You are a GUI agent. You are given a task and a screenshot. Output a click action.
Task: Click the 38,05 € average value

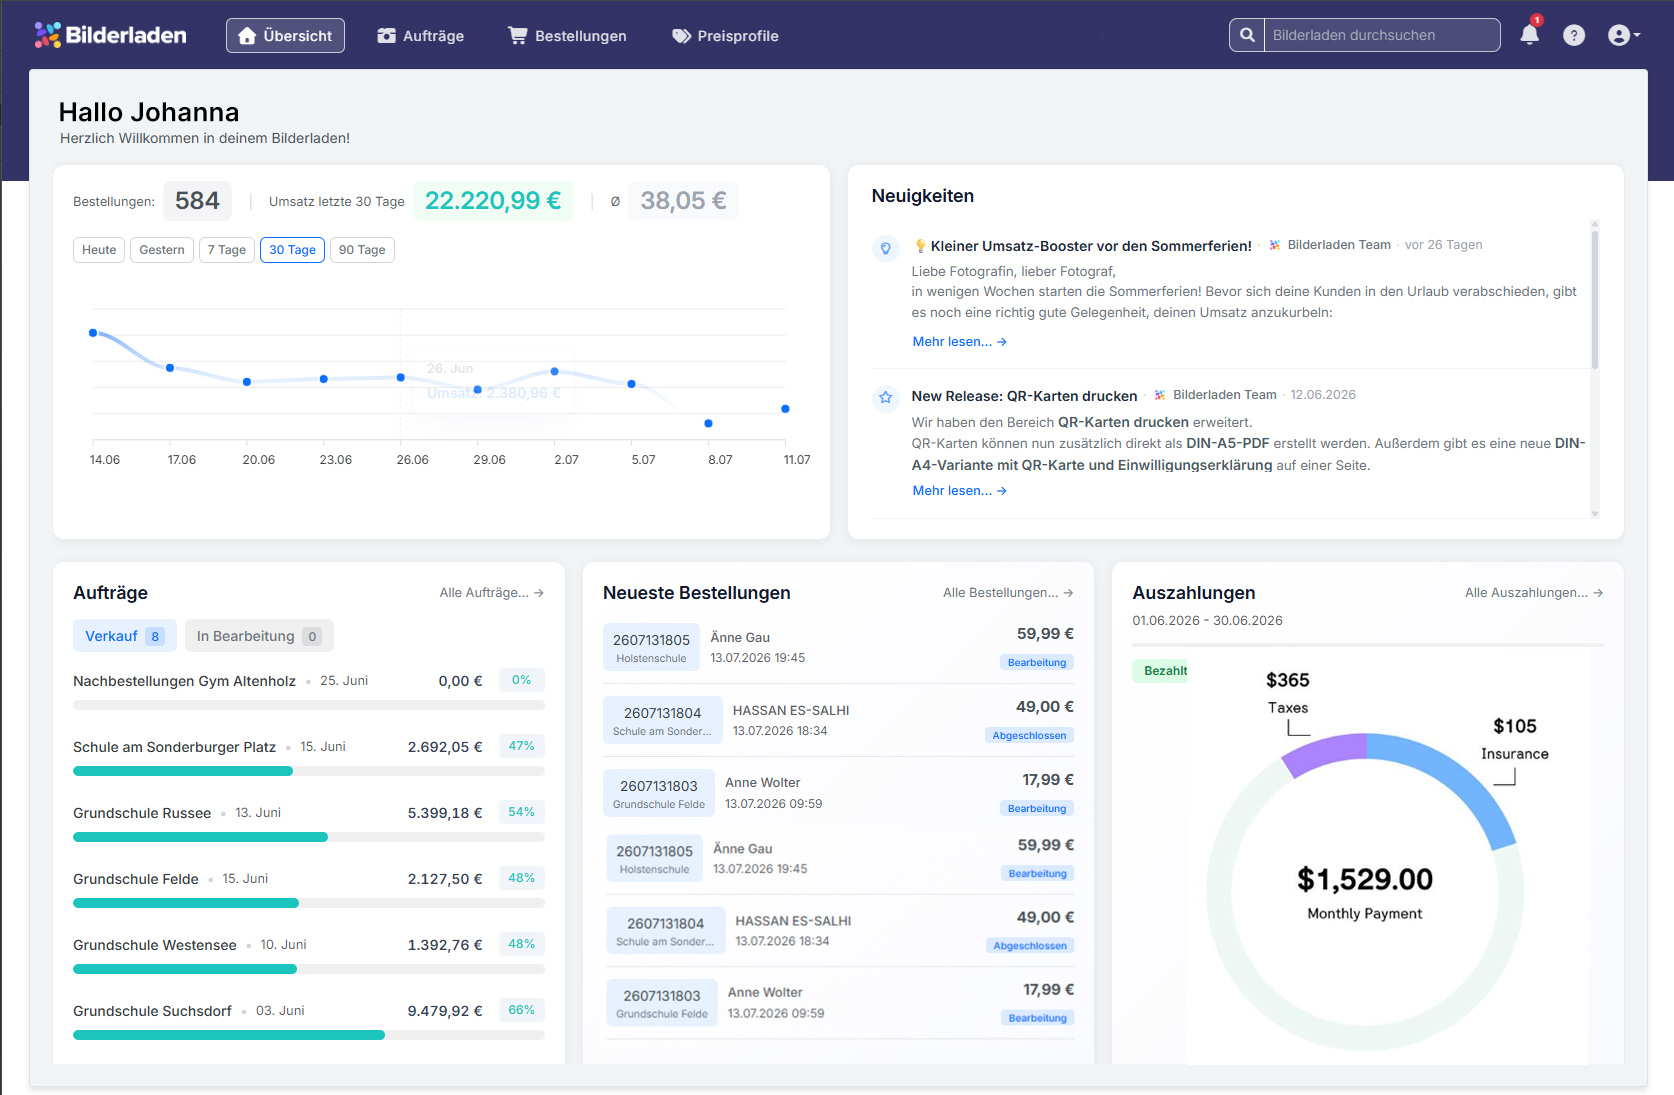coord(683,201)
